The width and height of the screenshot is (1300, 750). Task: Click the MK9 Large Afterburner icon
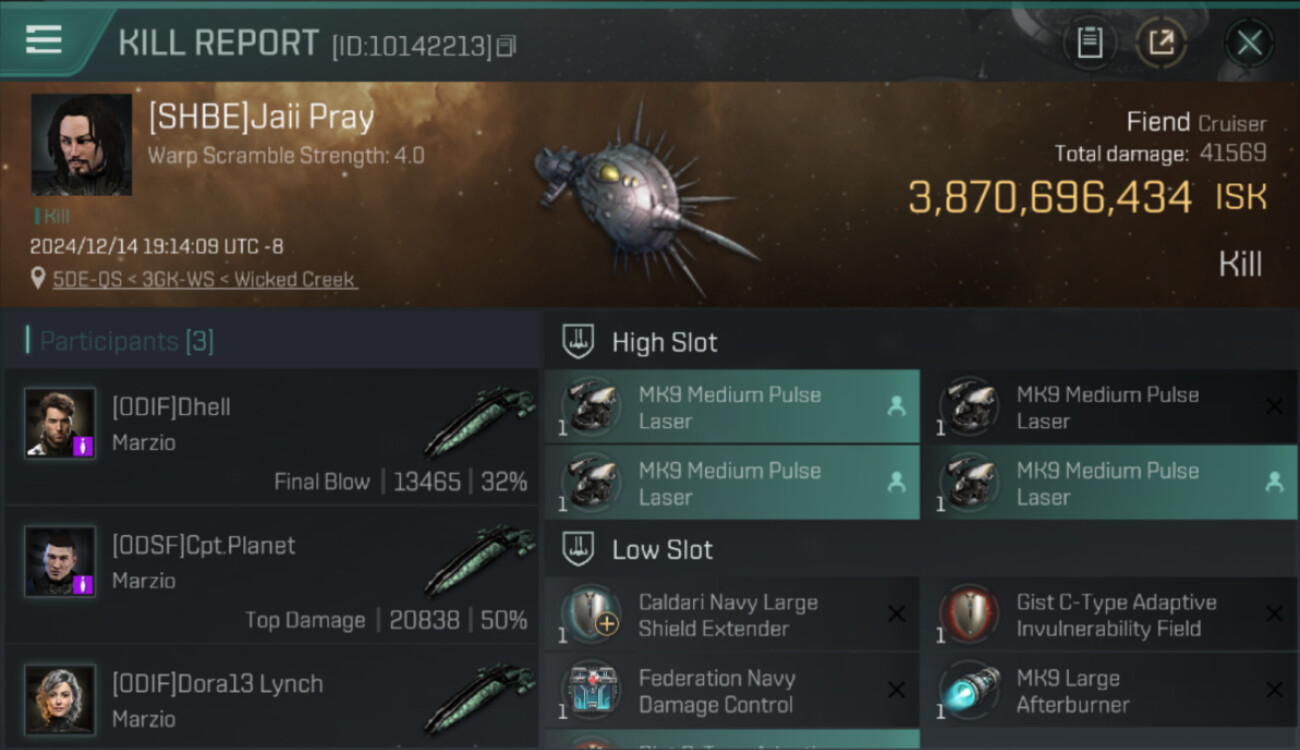click(969, 690)
